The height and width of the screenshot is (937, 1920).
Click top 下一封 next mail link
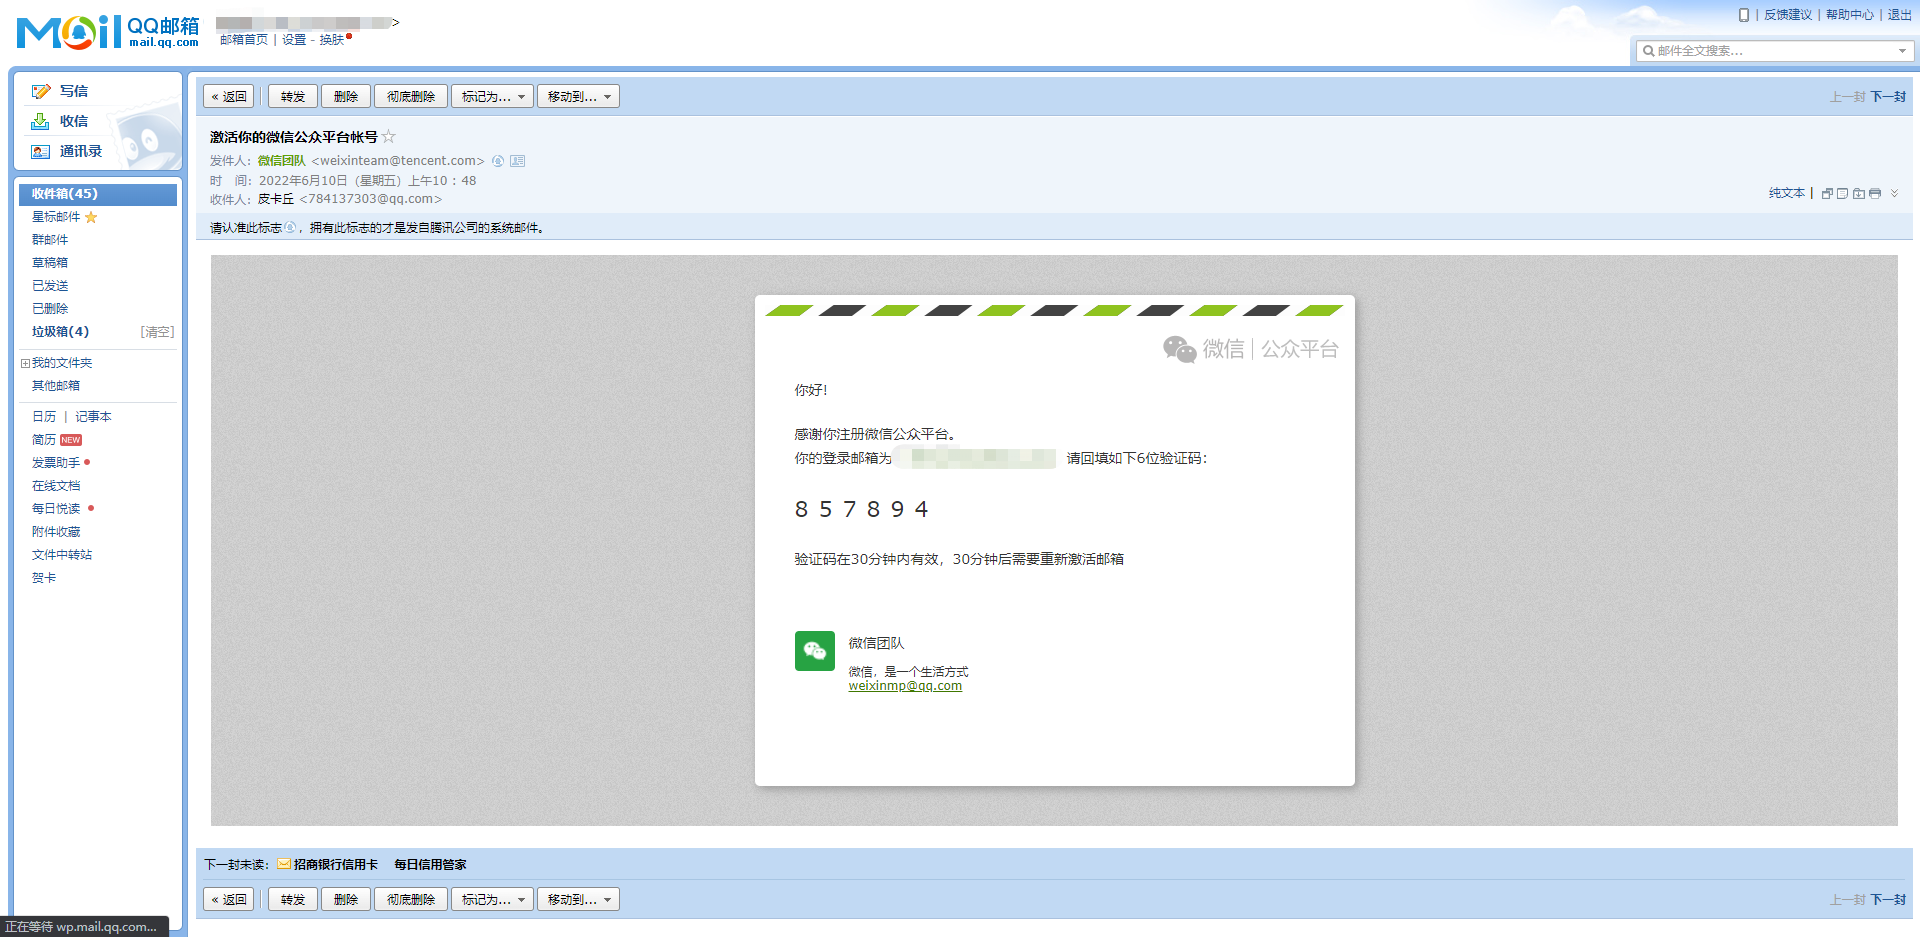[1889, 97]
